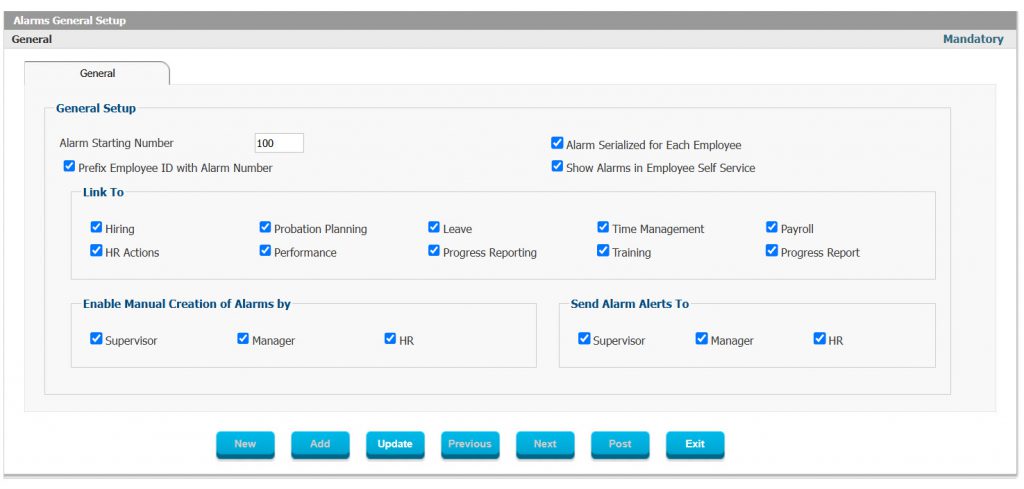Uncheck Manager under Send Alarm Alerts To
Screen dimensions: 1024x489
(701, 339)
